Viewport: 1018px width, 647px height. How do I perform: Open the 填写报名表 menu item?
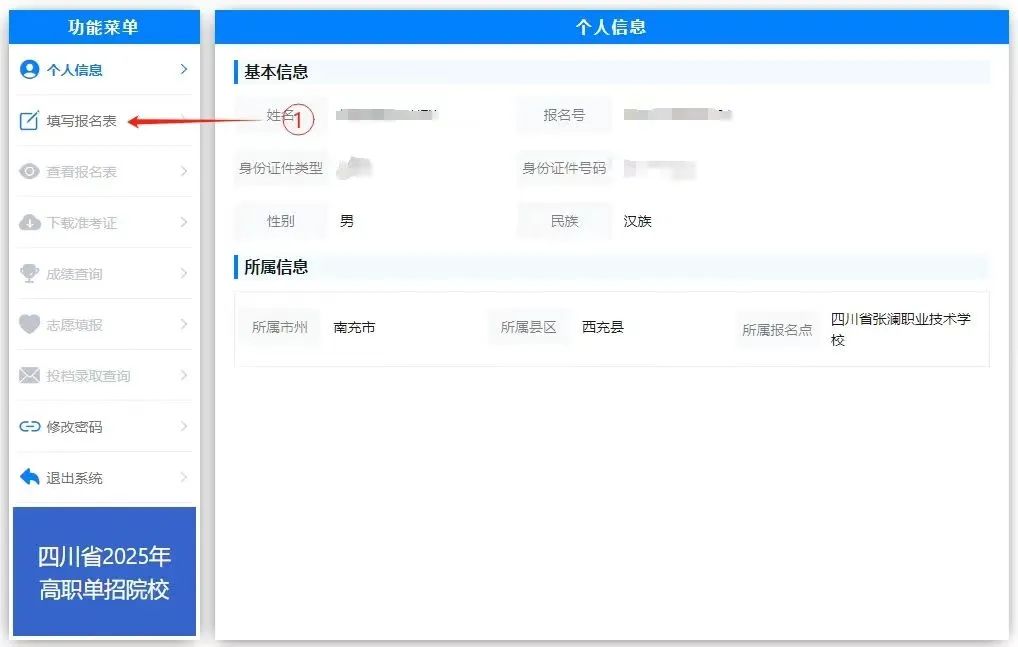click(x=81, y=121)
